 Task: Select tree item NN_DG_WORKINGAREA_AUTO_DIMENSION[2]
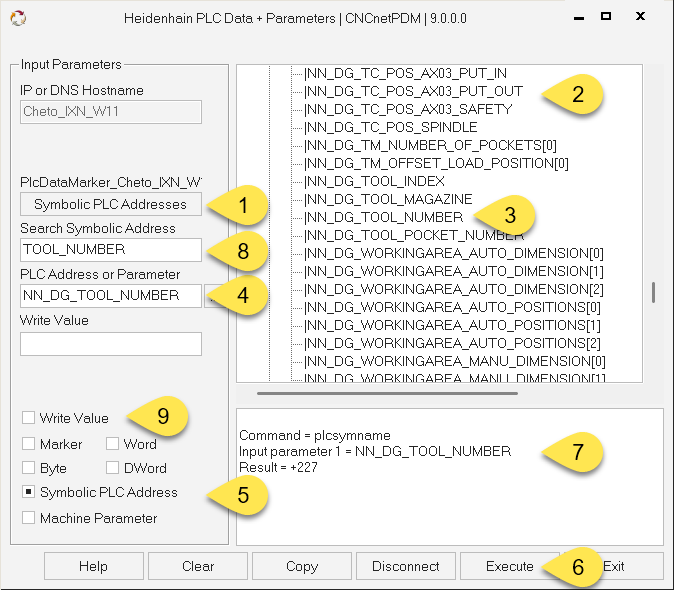pyautogui.click(x=454, y=290)
